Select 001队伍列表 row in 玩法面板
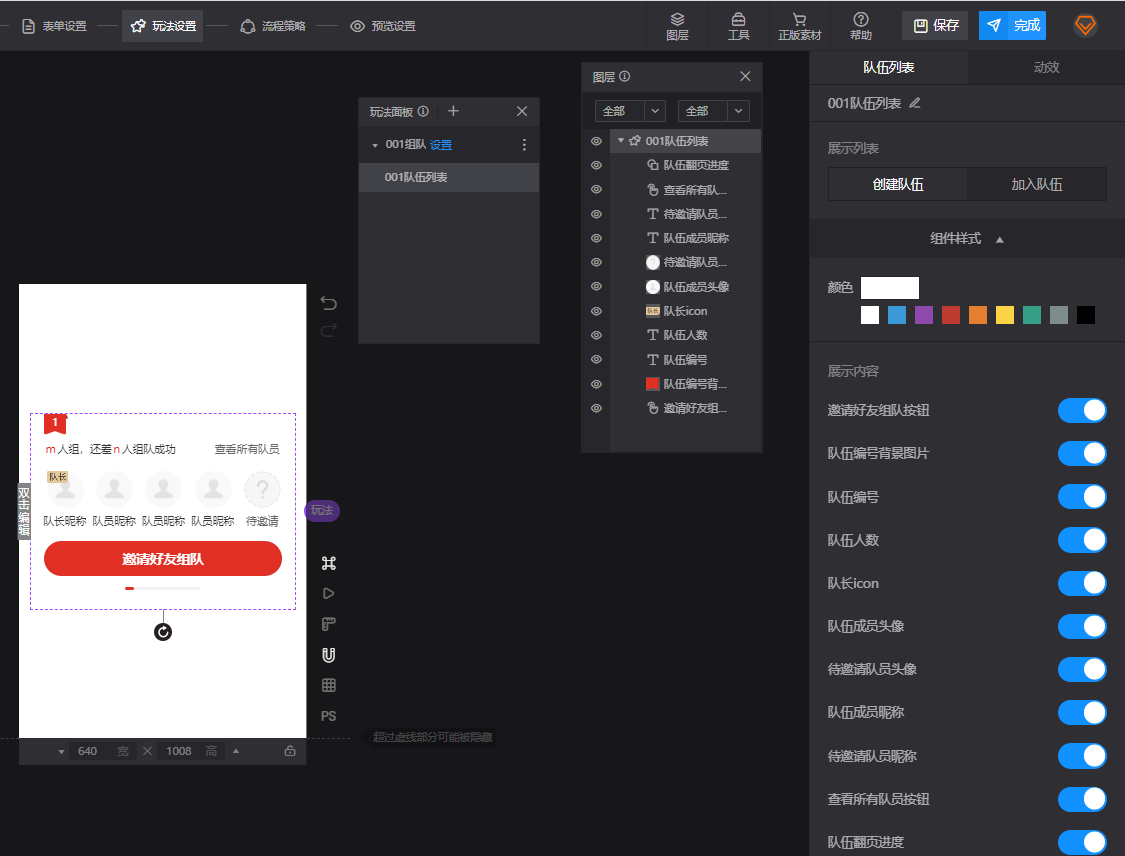Screen dimensions: 1125x856 449,177
